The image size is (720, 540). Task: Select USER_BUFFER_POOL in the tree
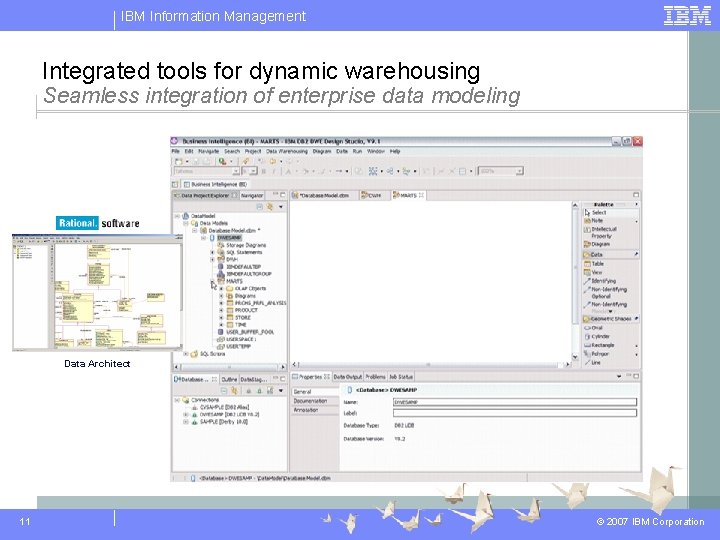pos(249,332)
